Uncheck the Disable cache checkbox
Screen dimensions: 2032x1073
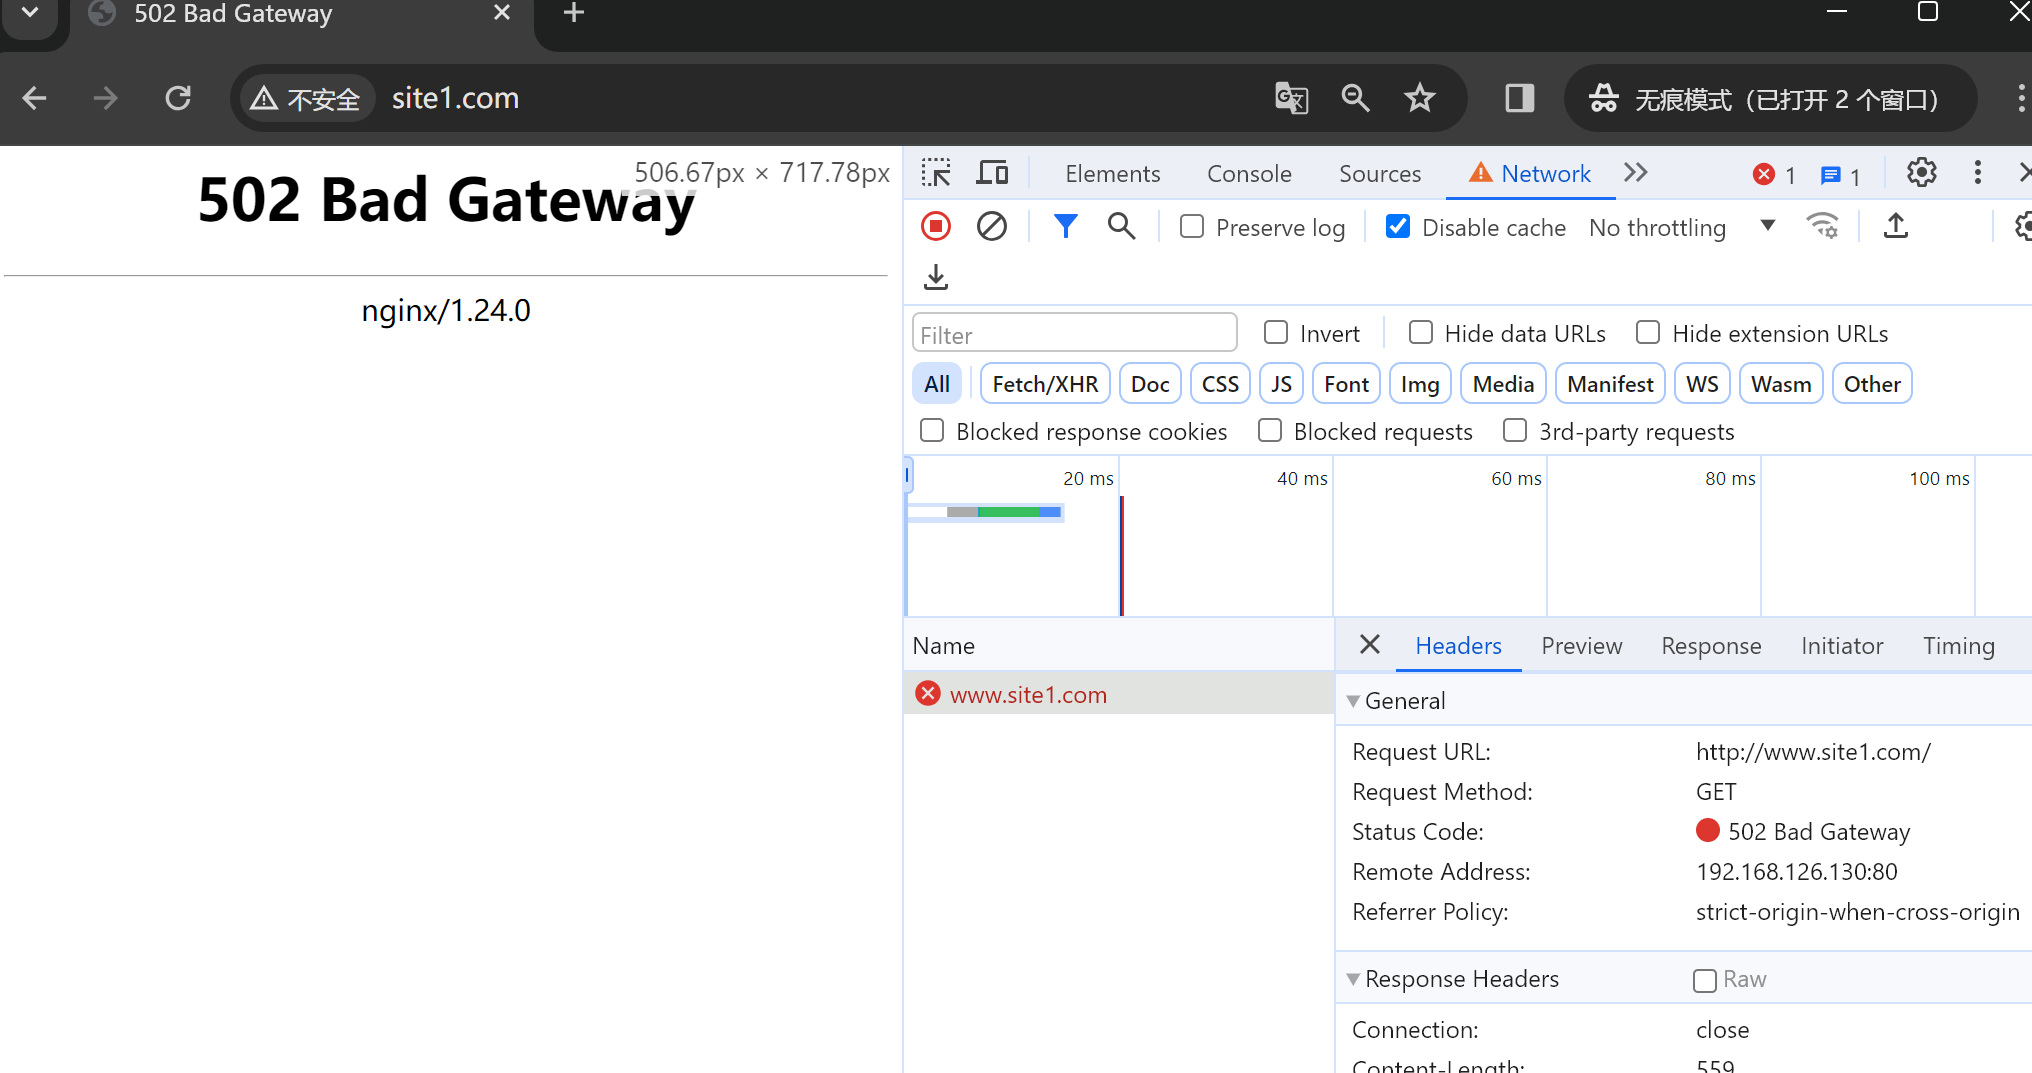click(1398, 227)
